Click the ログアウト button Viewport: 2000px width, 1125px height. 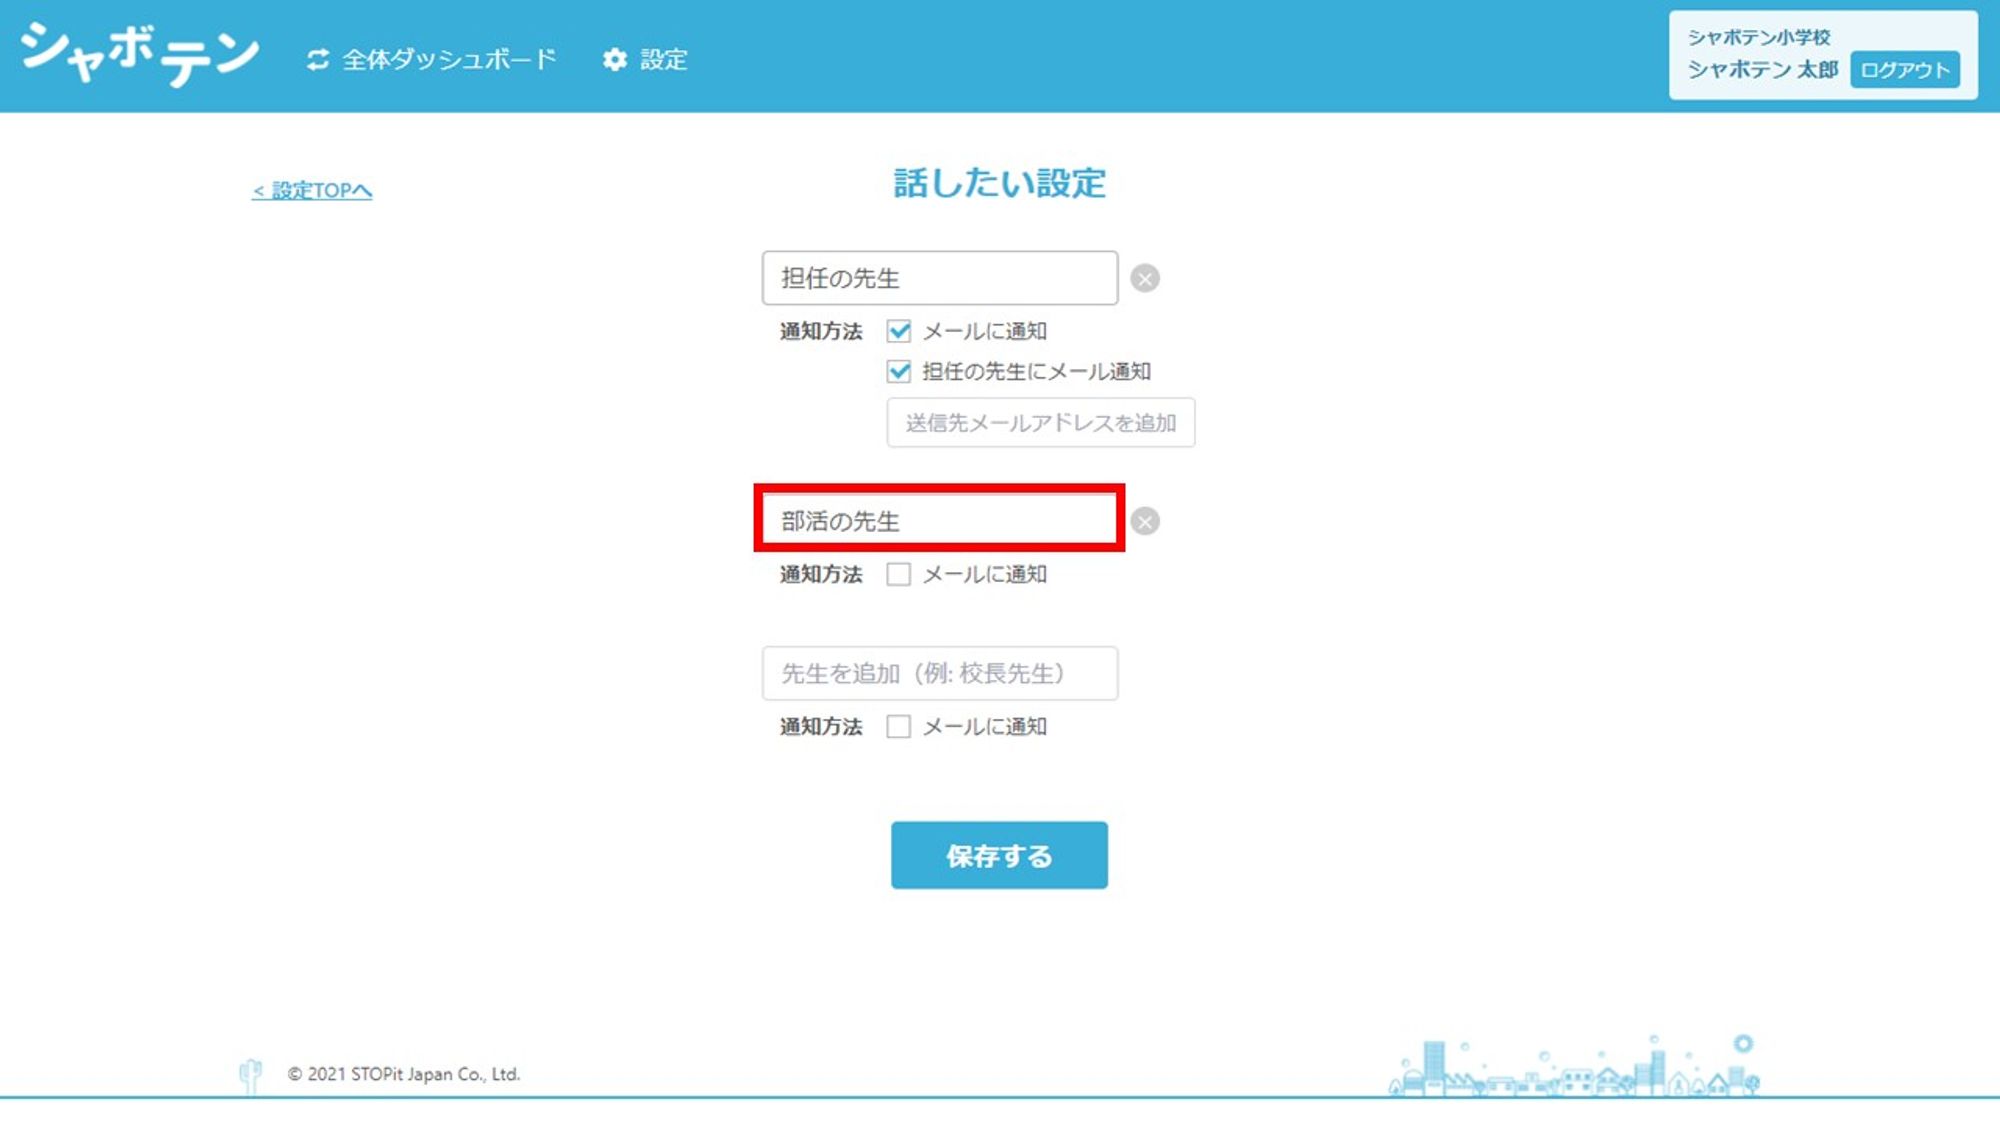(1904, 70)
